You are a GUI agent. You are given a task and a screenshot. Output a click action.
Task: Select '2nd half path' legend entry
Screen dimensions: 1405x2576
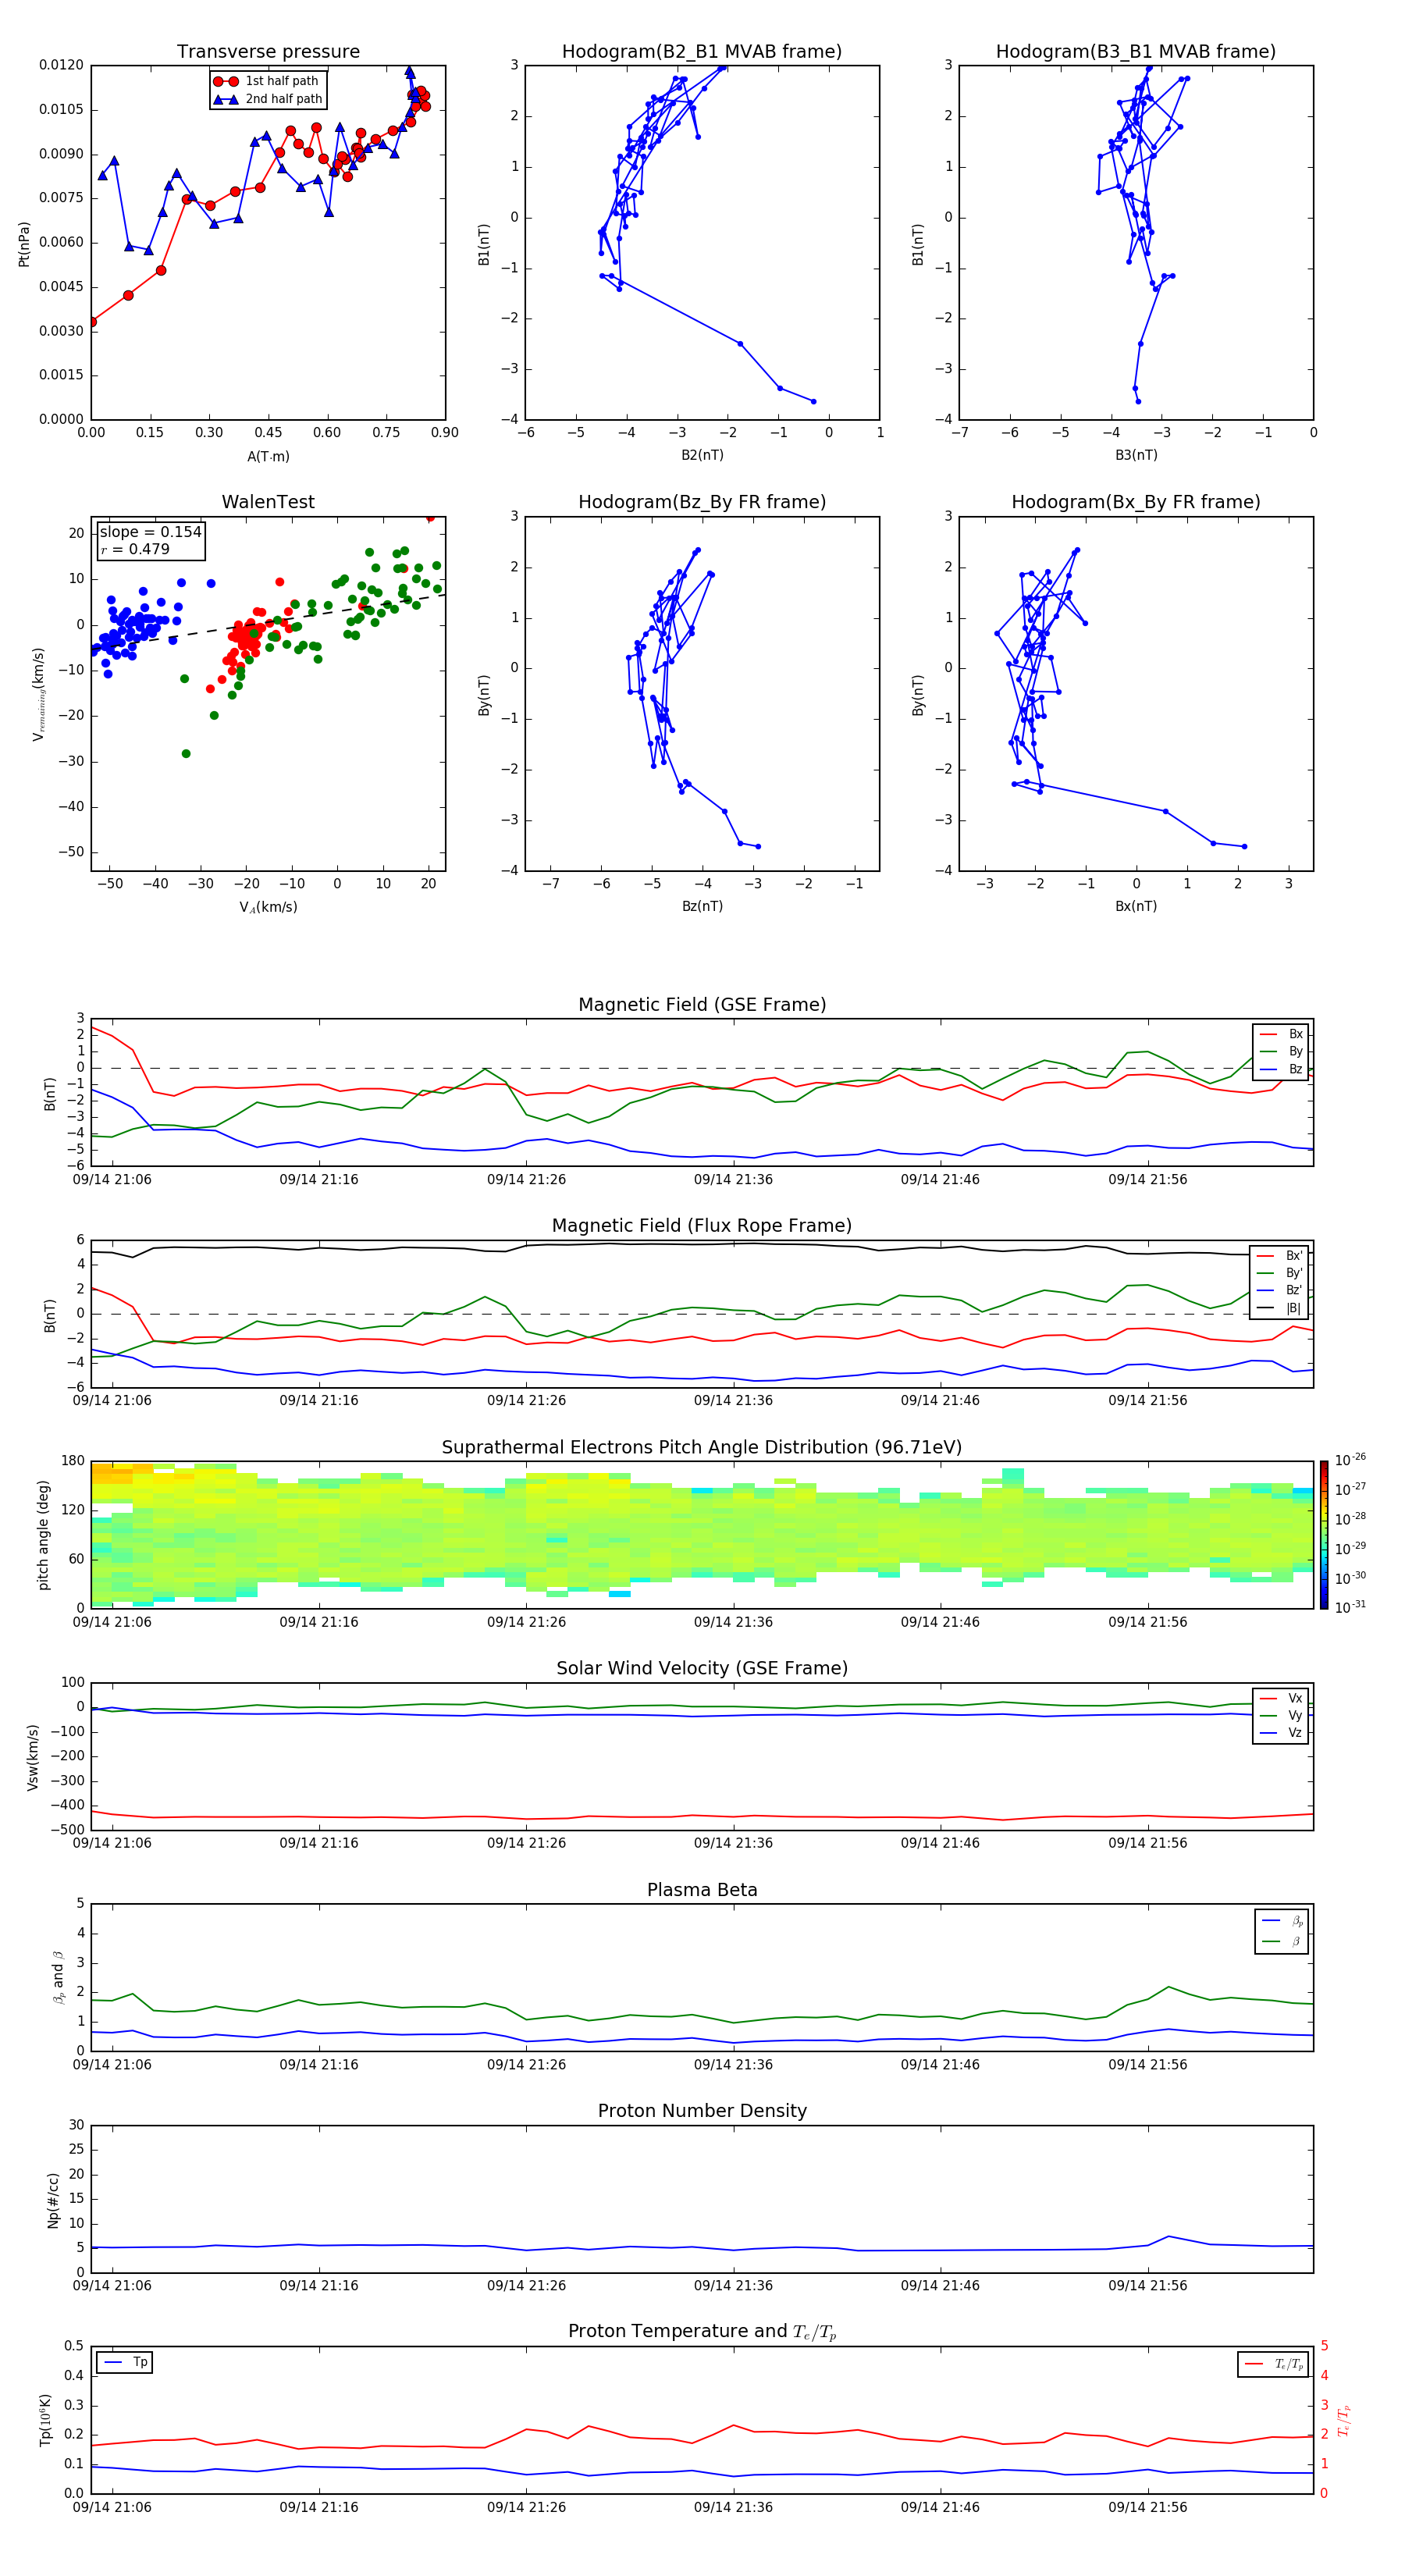(x=267, y=99)
